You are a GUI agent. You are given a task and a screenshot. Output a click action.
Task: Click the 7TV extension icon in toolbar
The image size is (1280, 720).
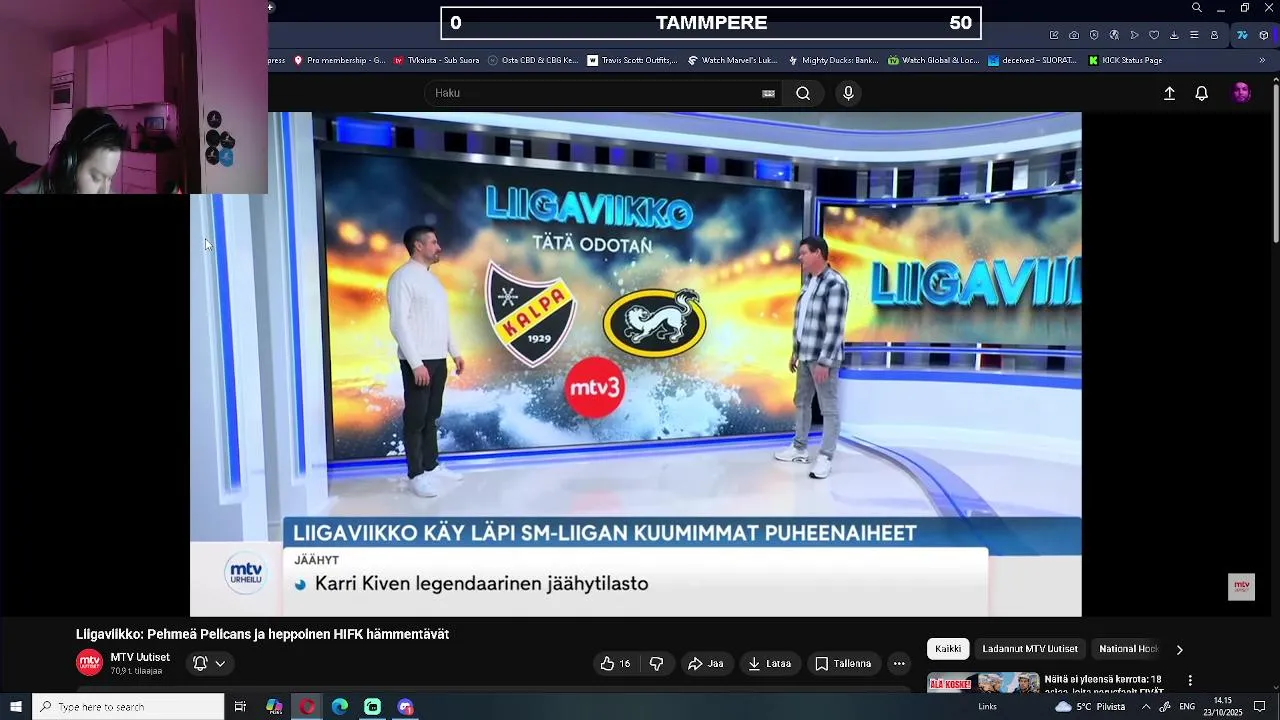pyautogui.click(x=1242, y=35)
